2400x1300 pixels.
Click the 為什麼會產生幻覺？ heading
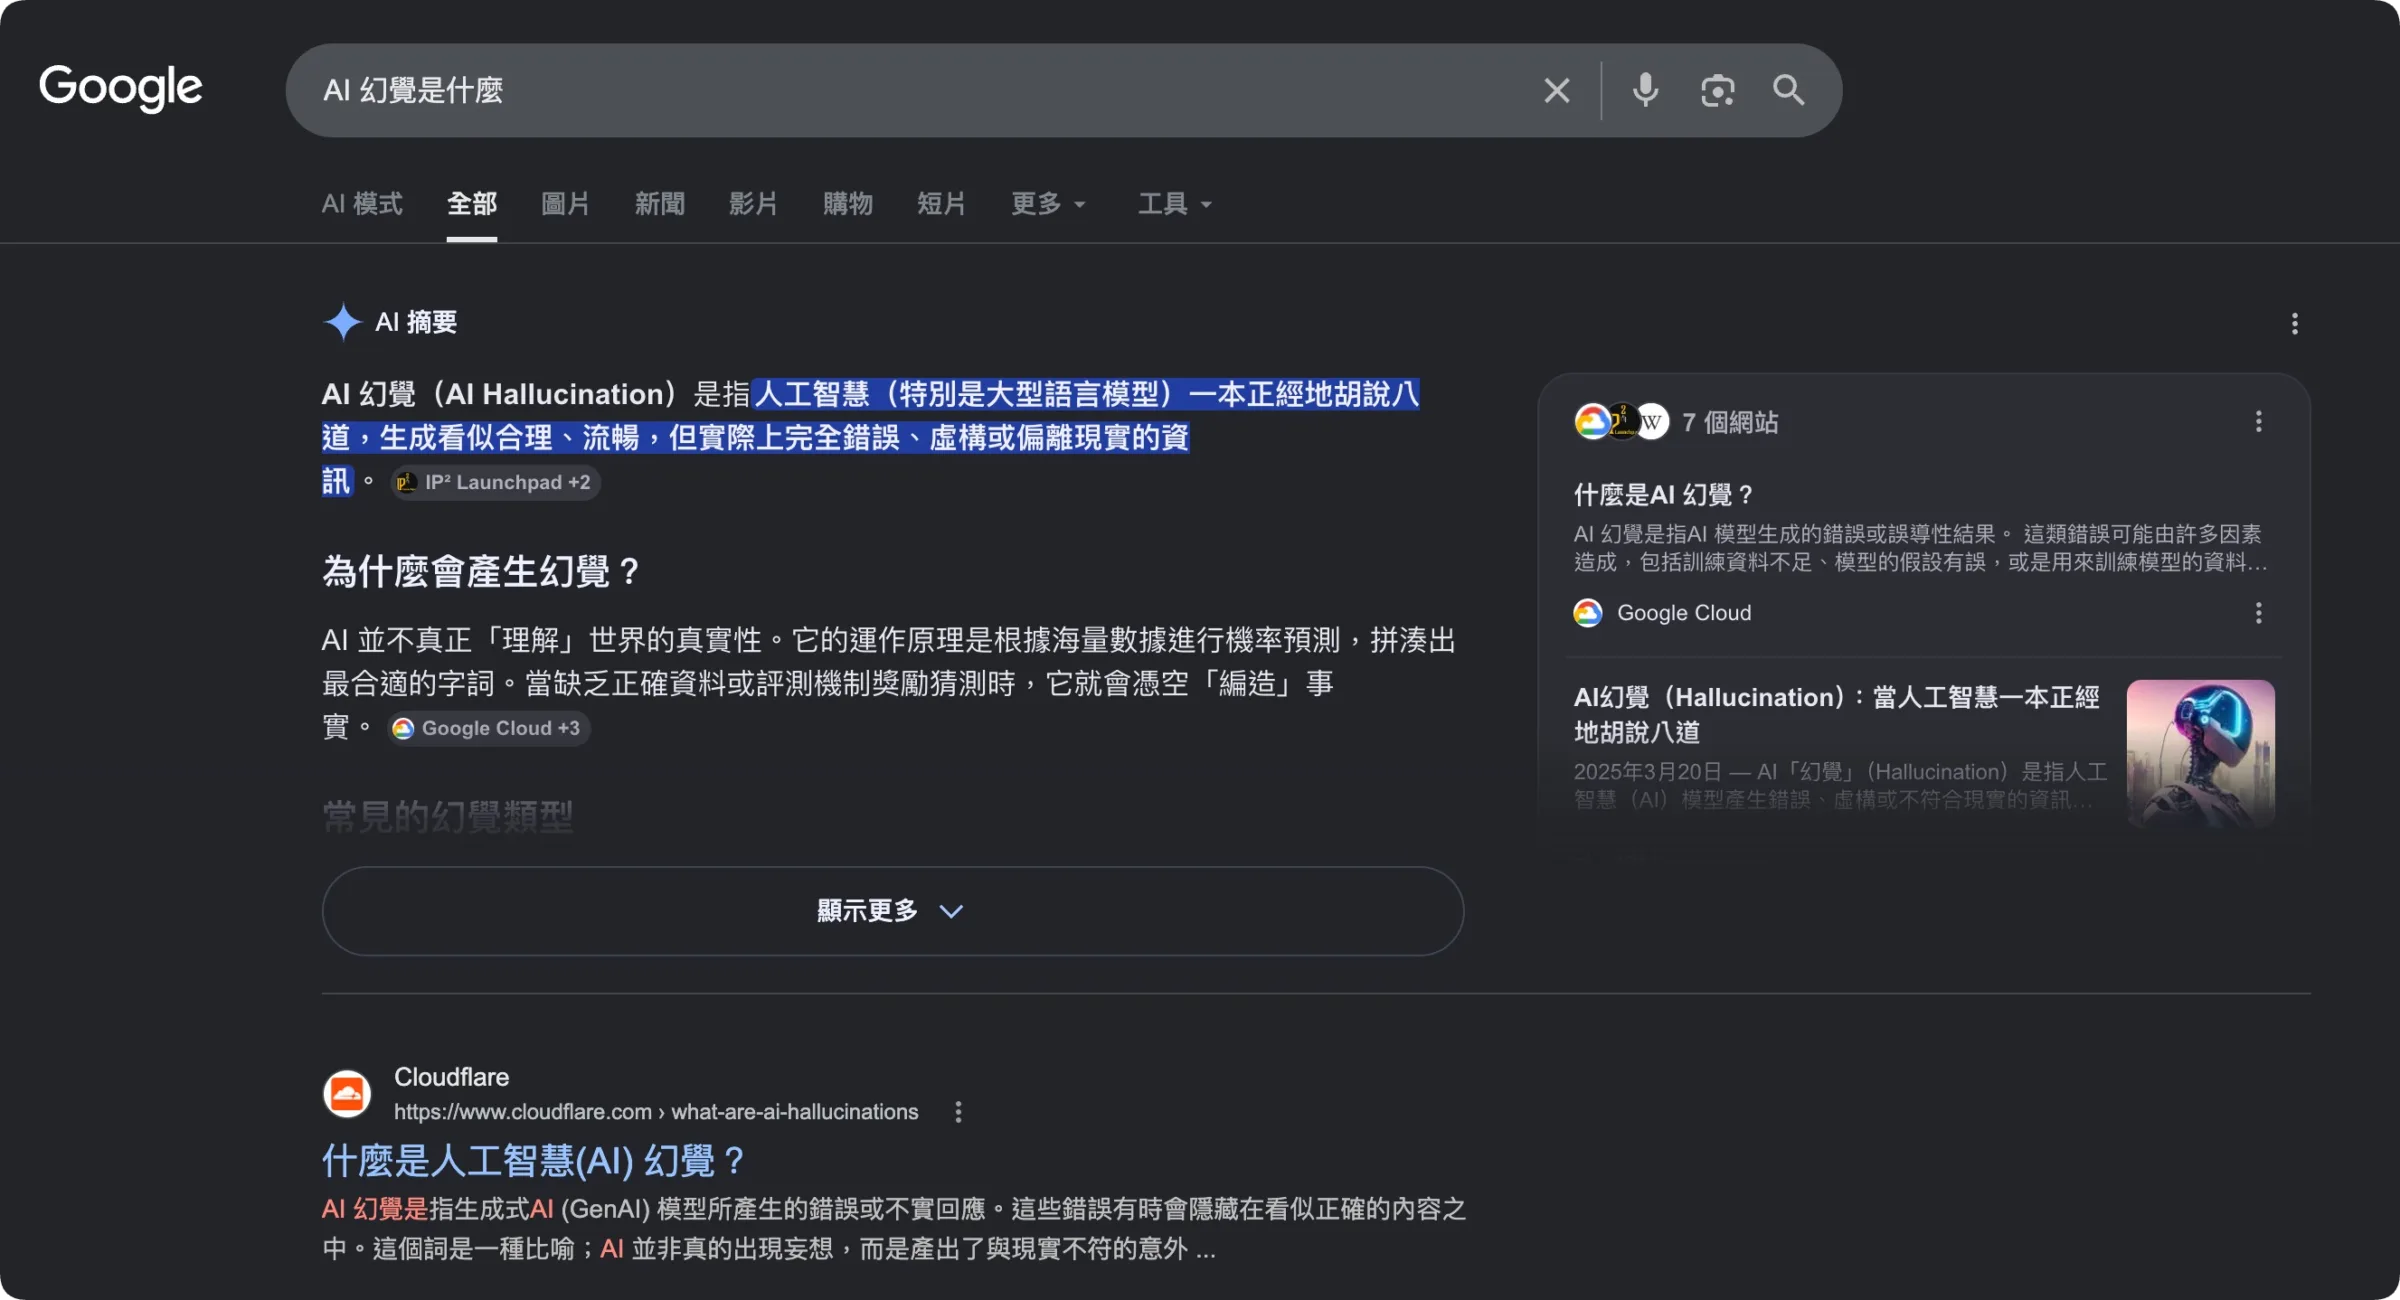[481, 572]
